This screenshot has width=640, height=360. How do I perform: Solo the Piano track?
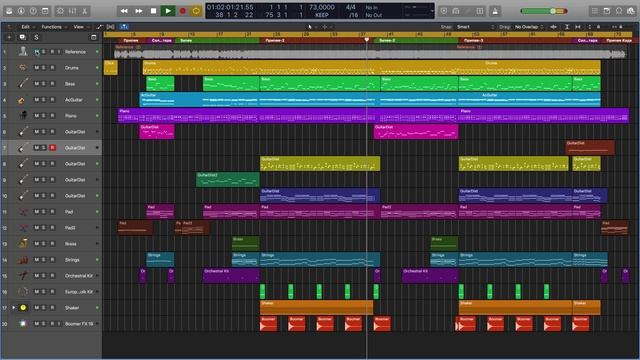tap(44, 116)
